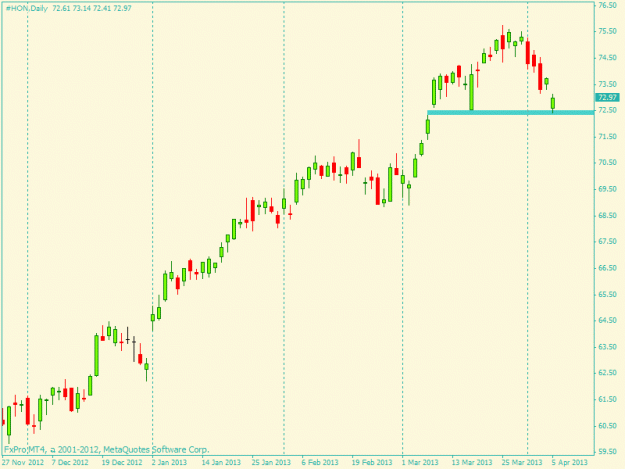
Task: Click the 73.50 price scale label
Action: coord(607,84)
